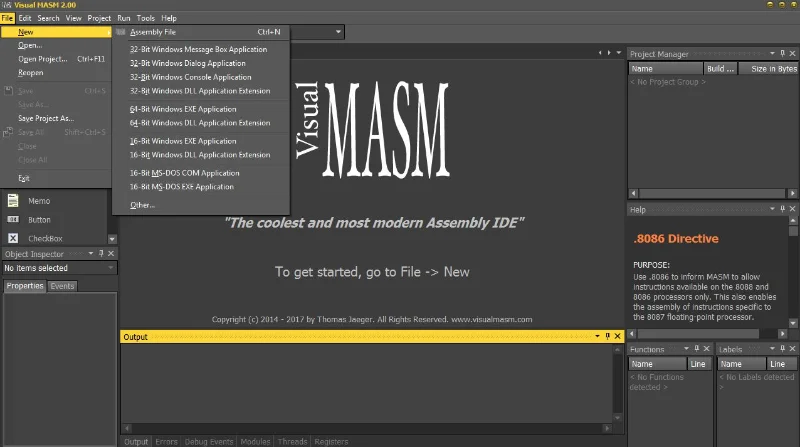This screenshot has width=800, height=447.
Task: Click the Build column header
Action: click(720, 69)
